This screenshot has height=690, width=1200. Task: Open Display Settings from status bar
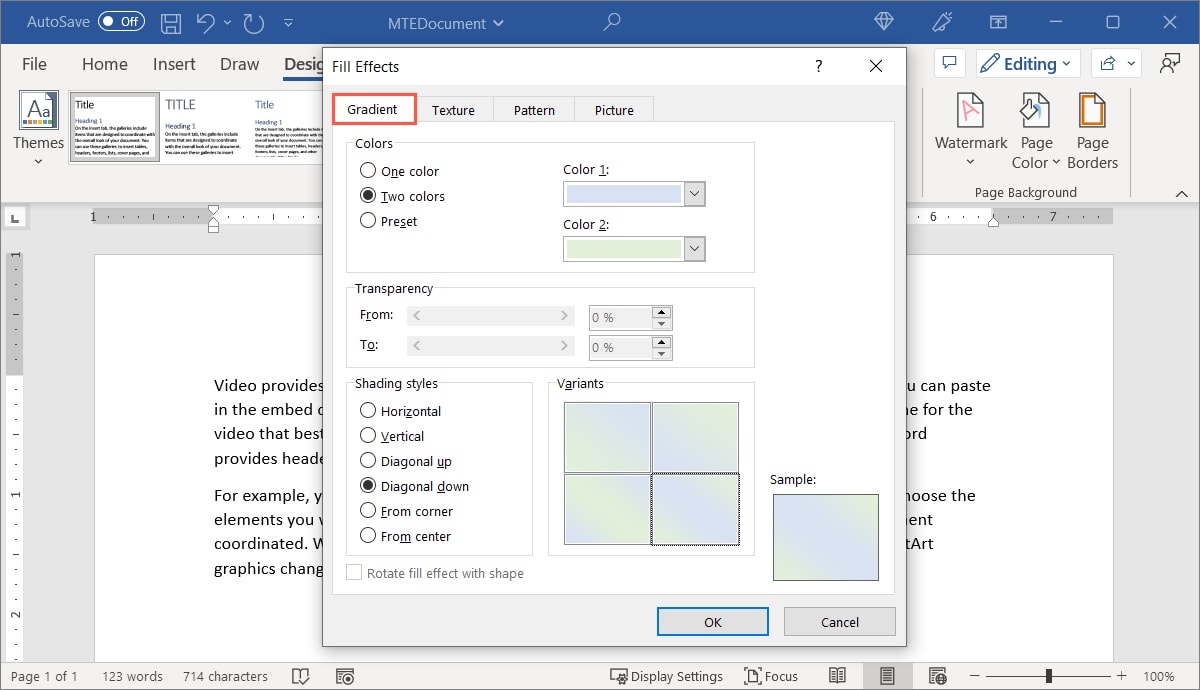[x=666, y=676]
